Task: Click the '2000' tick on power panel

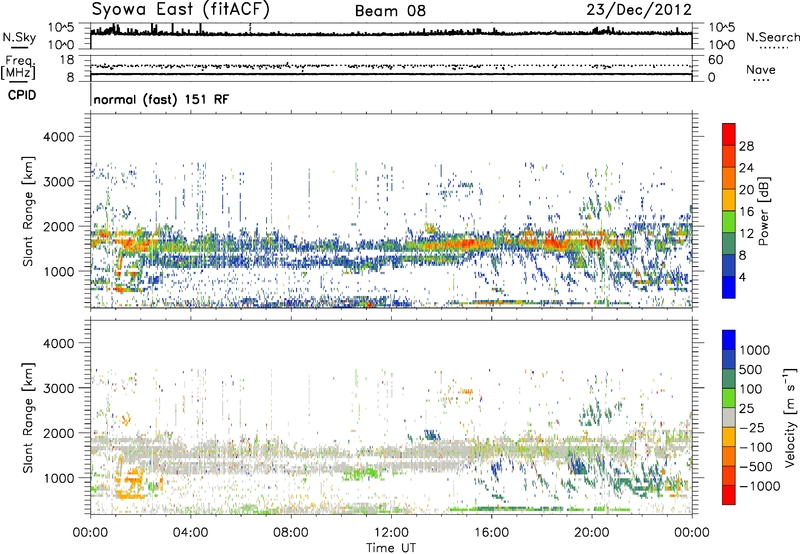Action: click(58, 226)
